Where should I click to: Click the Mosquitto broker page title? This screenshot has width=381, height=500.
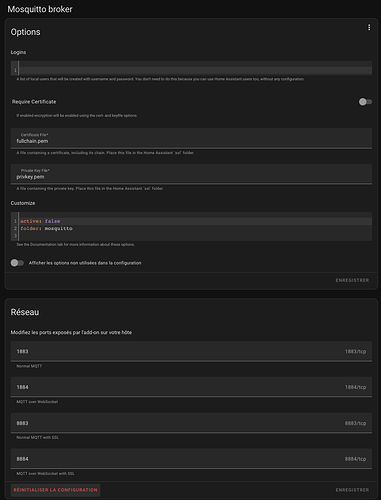[40, 9]
